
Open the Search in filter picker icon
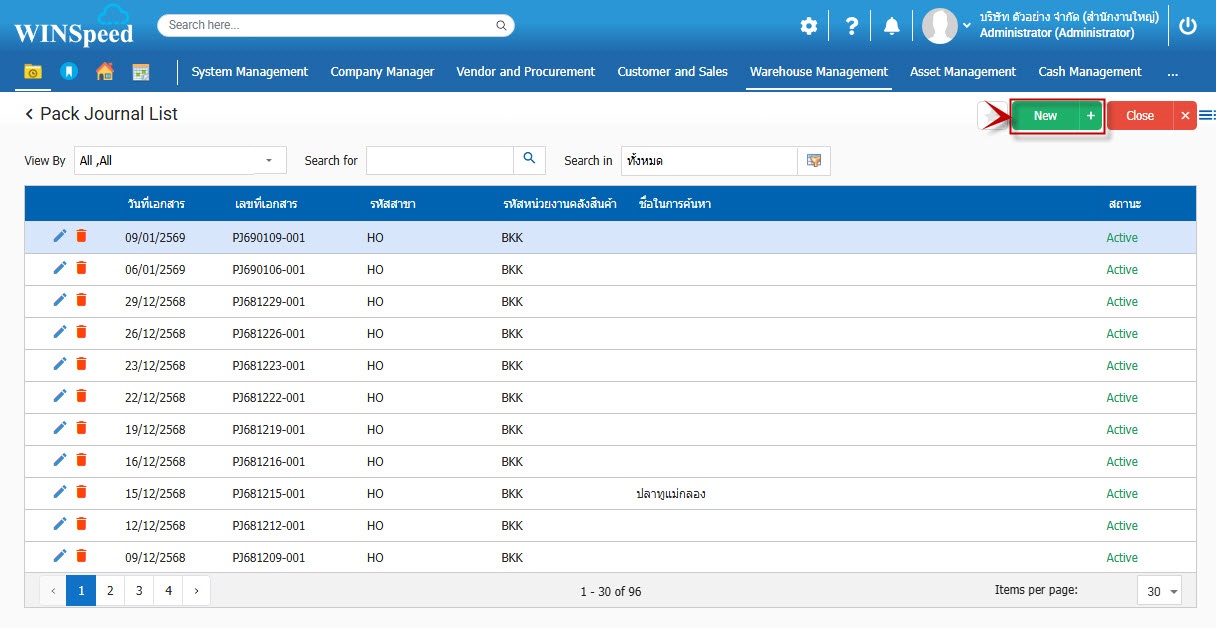coord(813,161)
